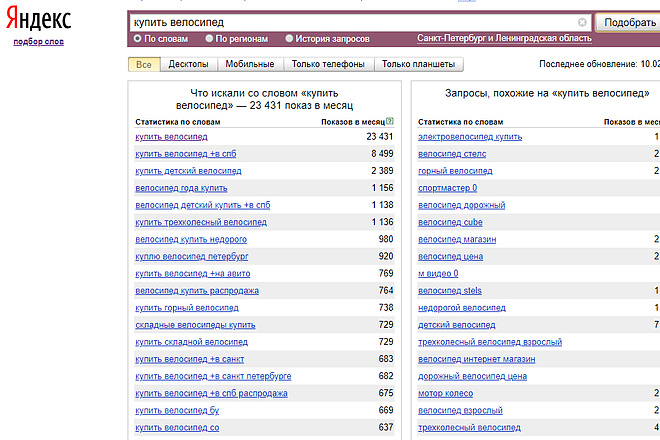Open the 'купить велосипед +в санкт петербурге' link
660x440 pixels.
(213, 376)
